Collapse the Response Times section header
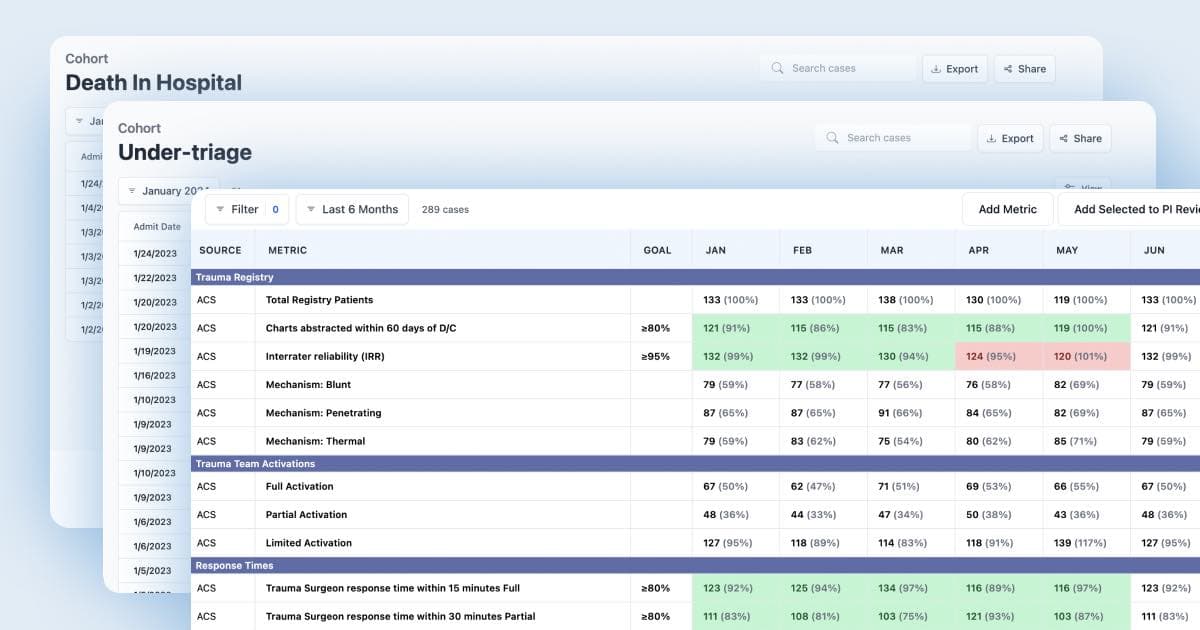The height and width of the screenshot is (630, 1200). click(x=232, y=565)
